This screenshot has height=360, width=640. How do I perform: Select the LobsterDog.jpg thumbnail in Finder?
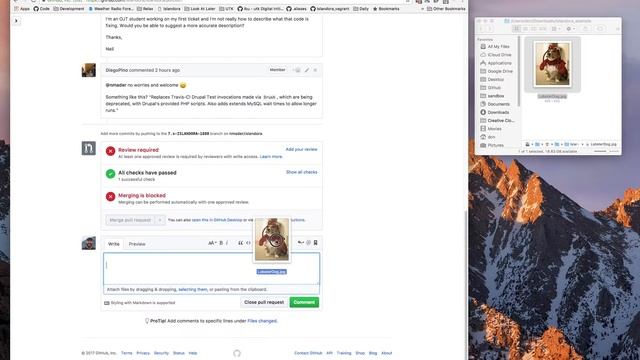552,64
